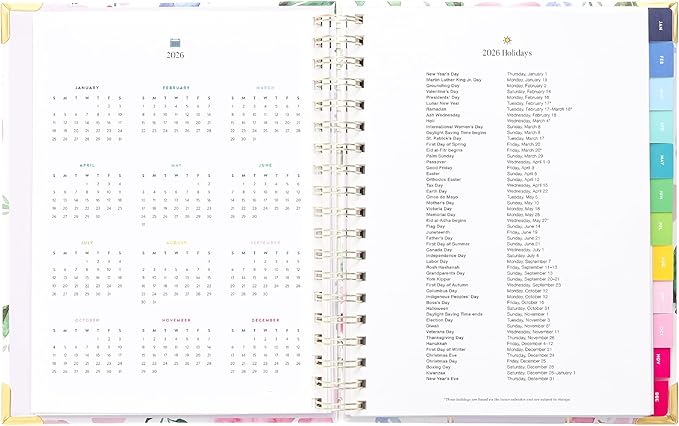Click the Ramadan holiday entry
Viewport: 679px width, 426px height.
(436, 110)
